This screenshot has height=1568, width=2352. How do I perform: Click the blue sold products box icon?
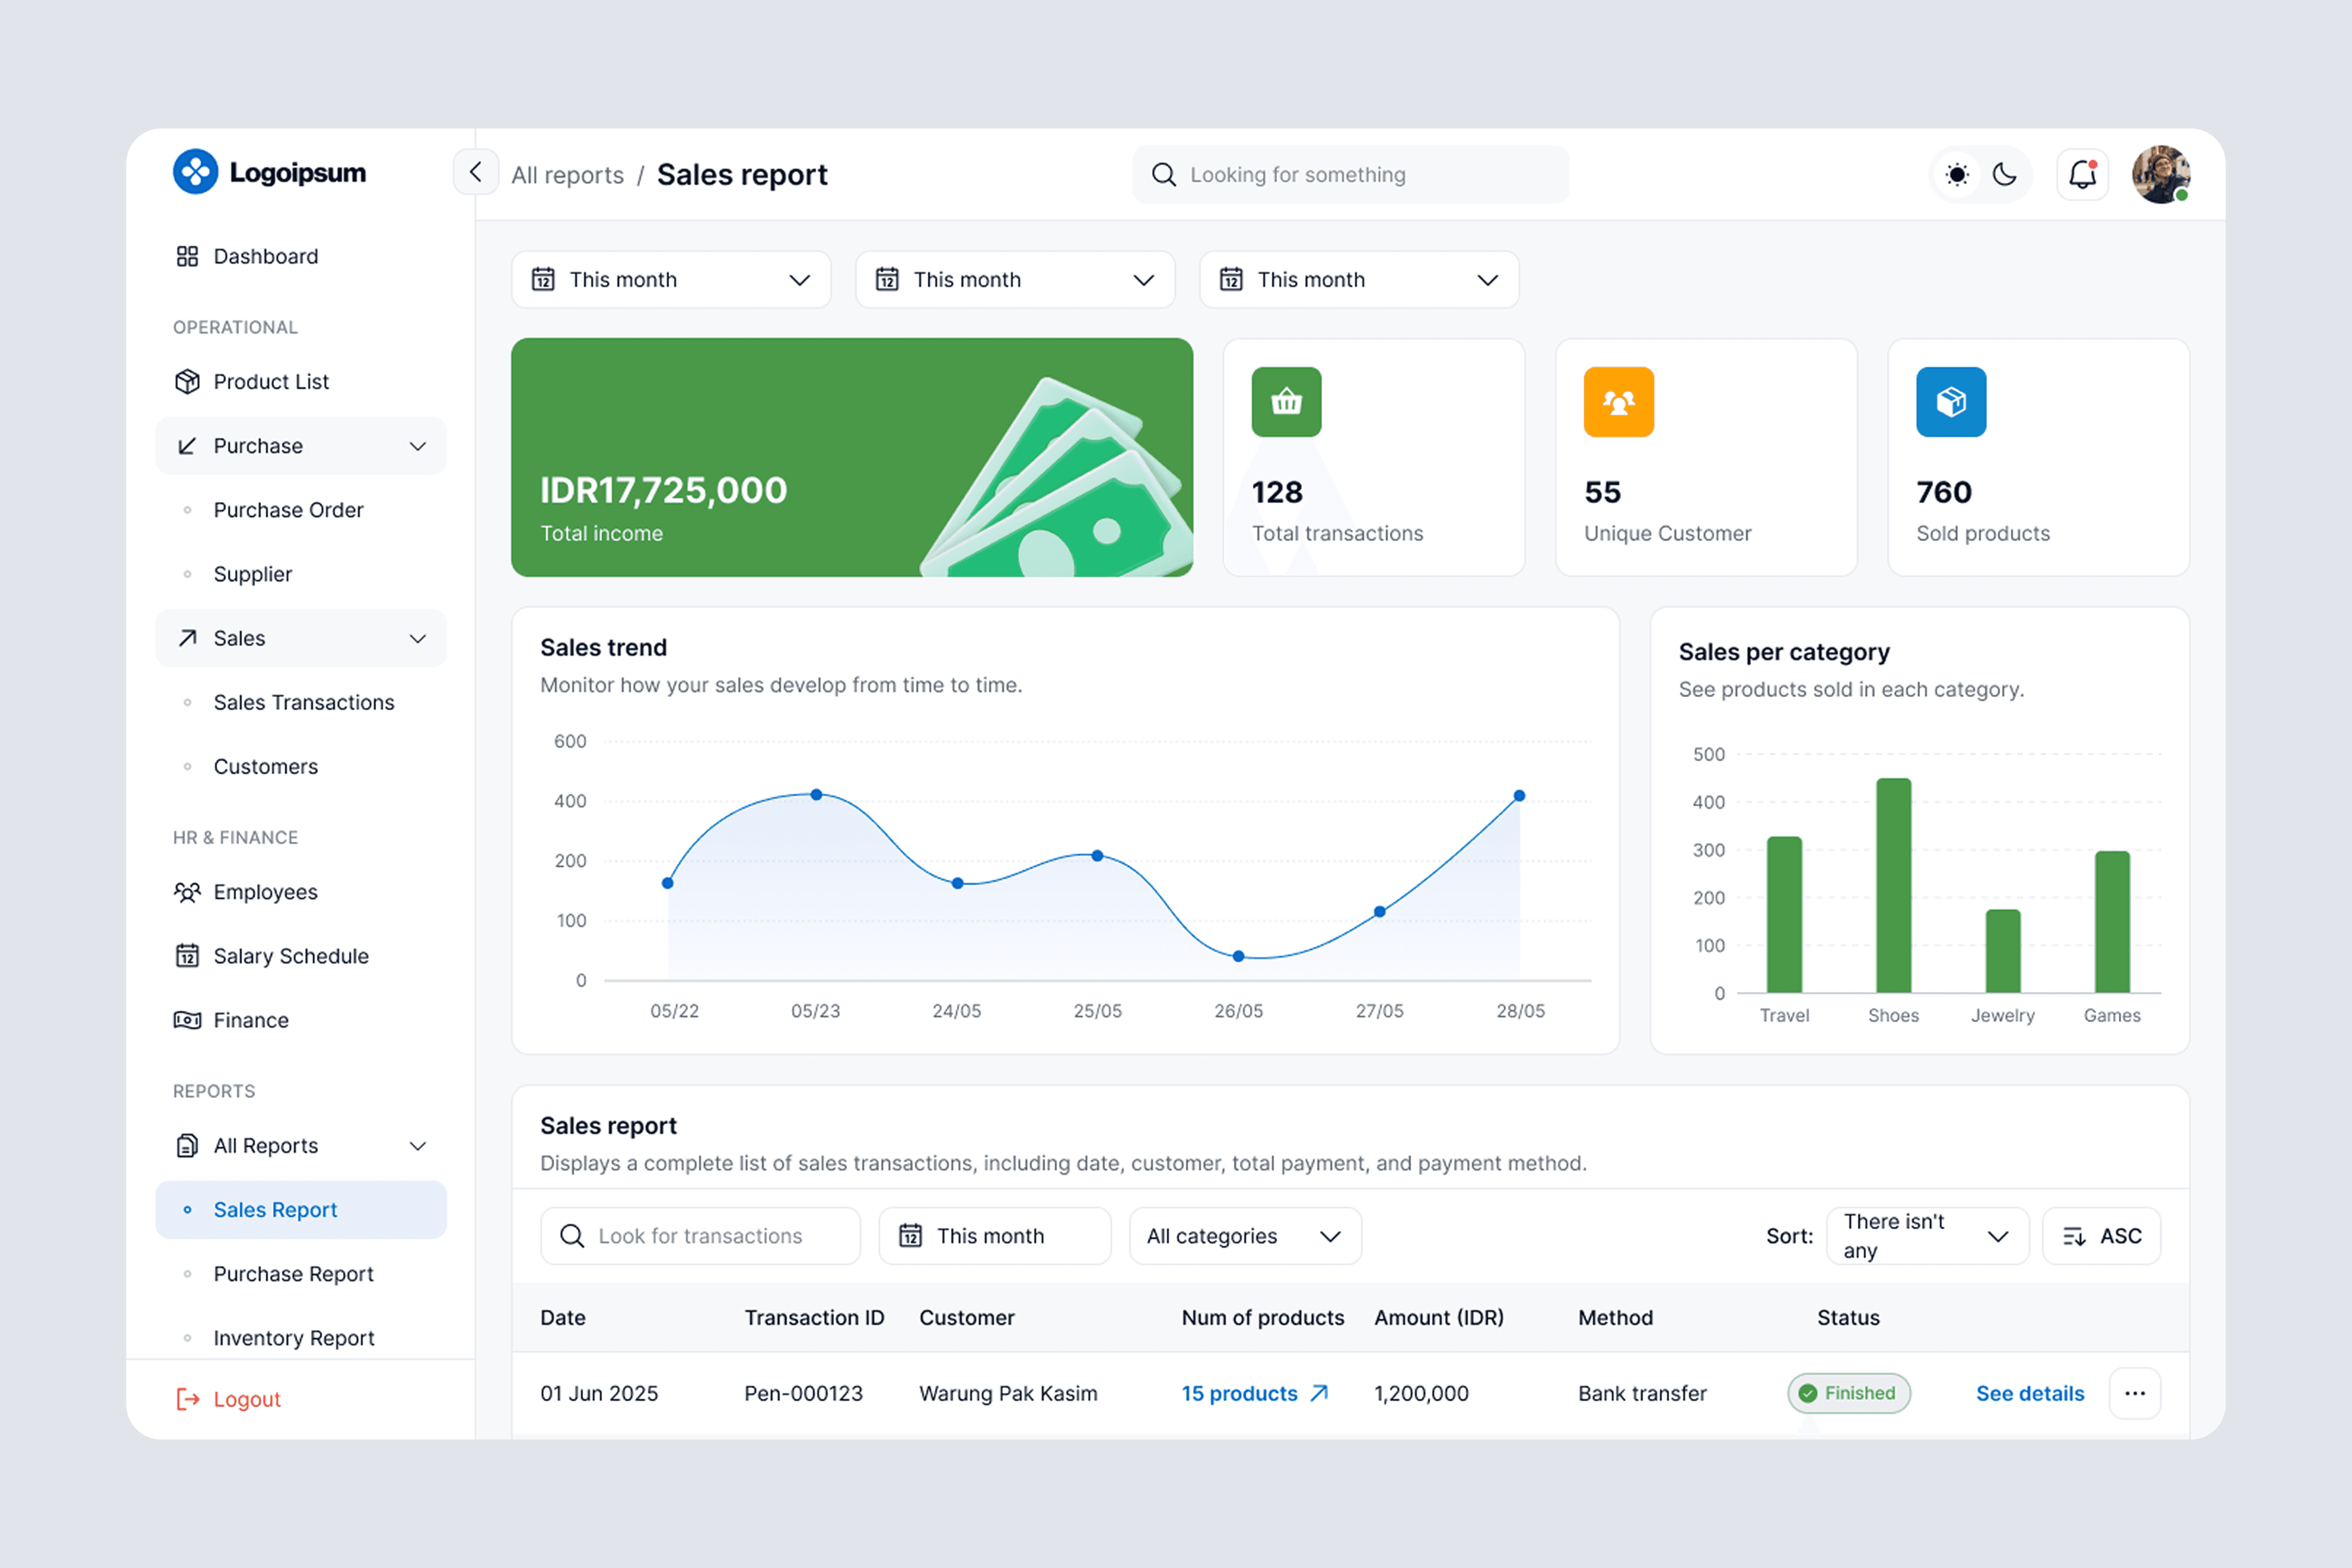pyautogui.click(x=1950, y=402)
